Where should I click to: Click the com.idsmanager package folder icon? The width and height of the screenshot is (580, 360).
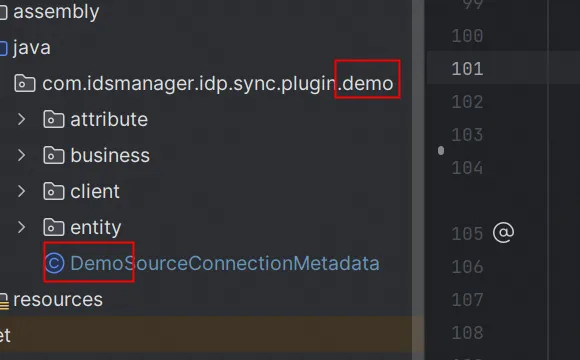pos(25,83)
